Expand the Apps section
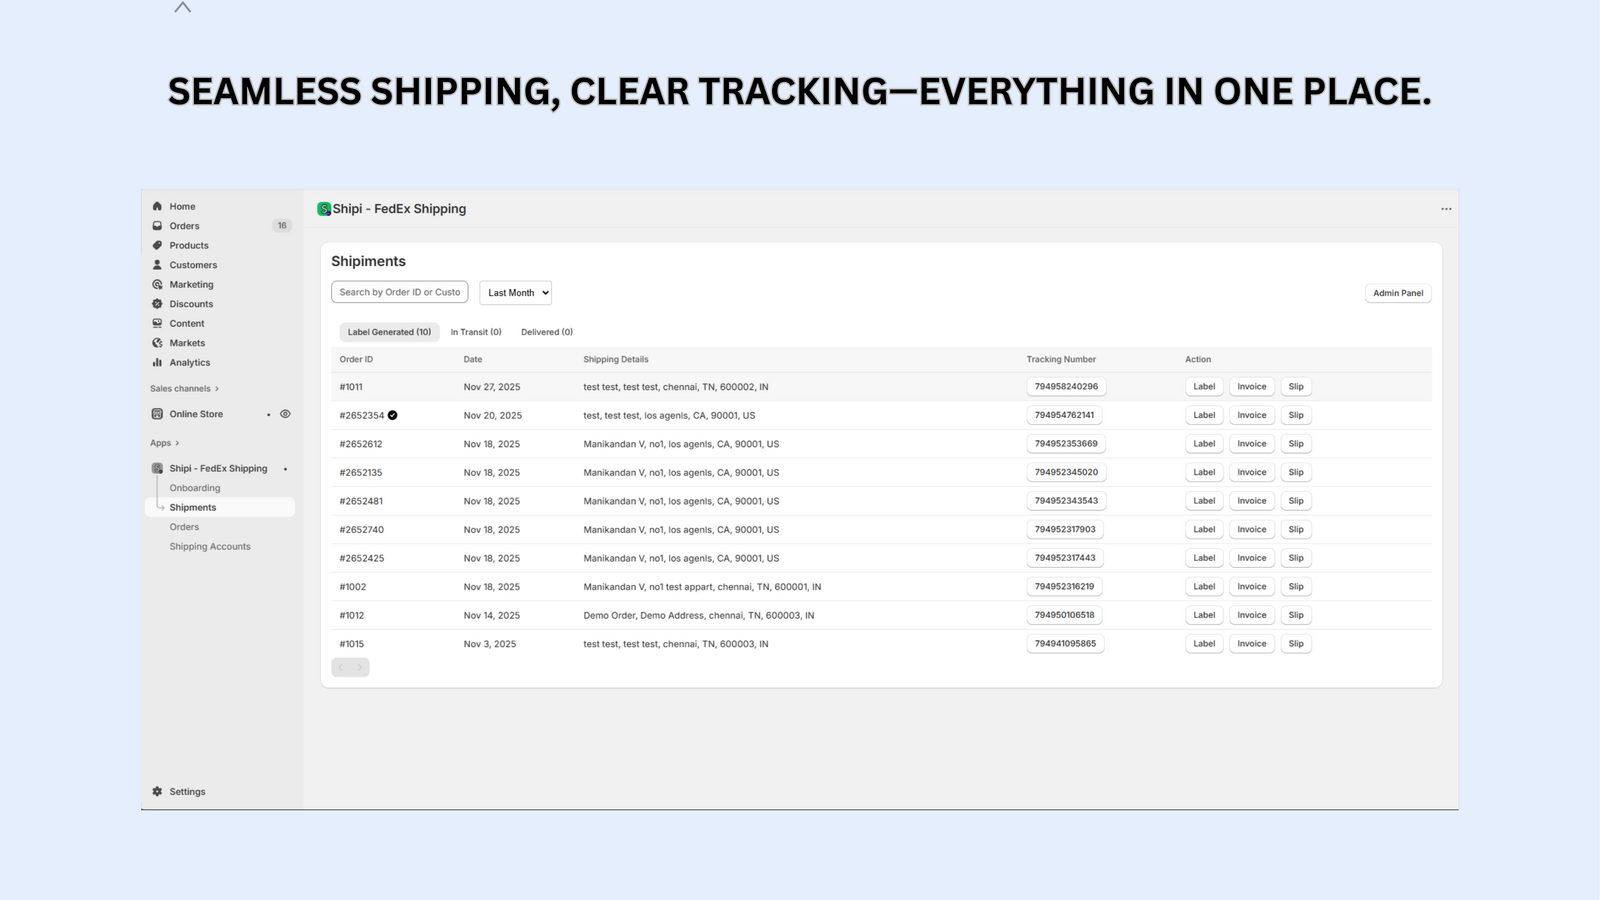 tap(163, 442)
